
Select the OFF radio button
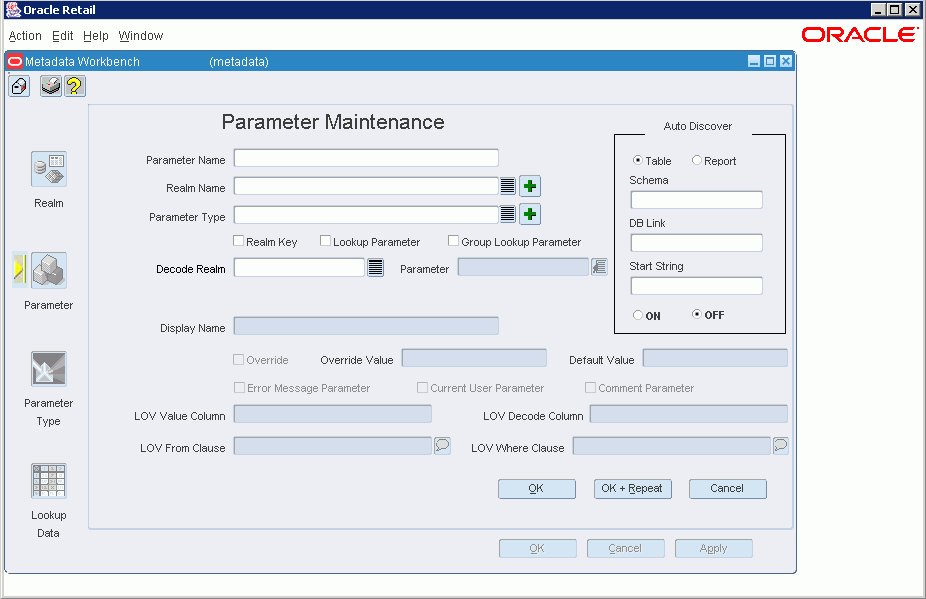[697, 314]
